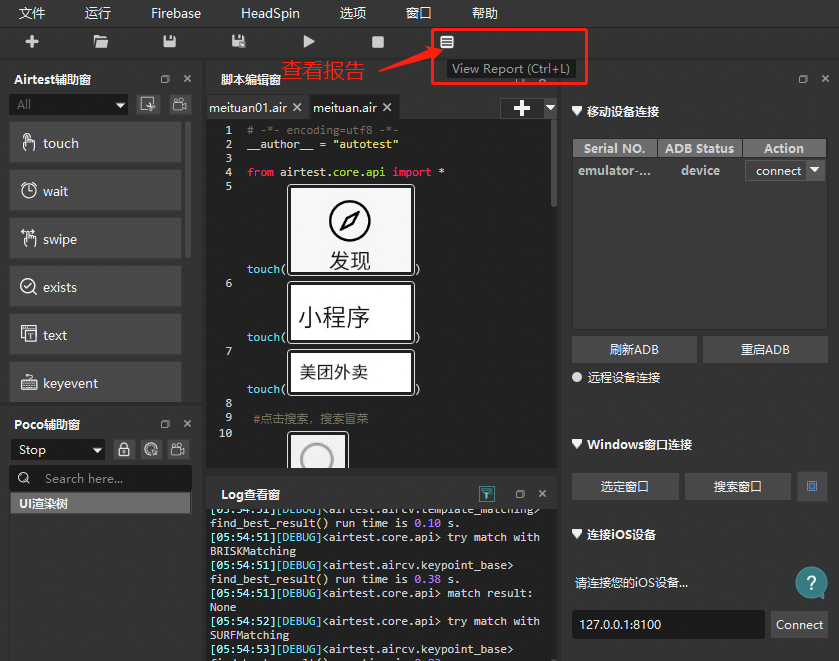The image size is (839, 661).
Task: Select the keyevent action
Action: [x=95, y=382]
